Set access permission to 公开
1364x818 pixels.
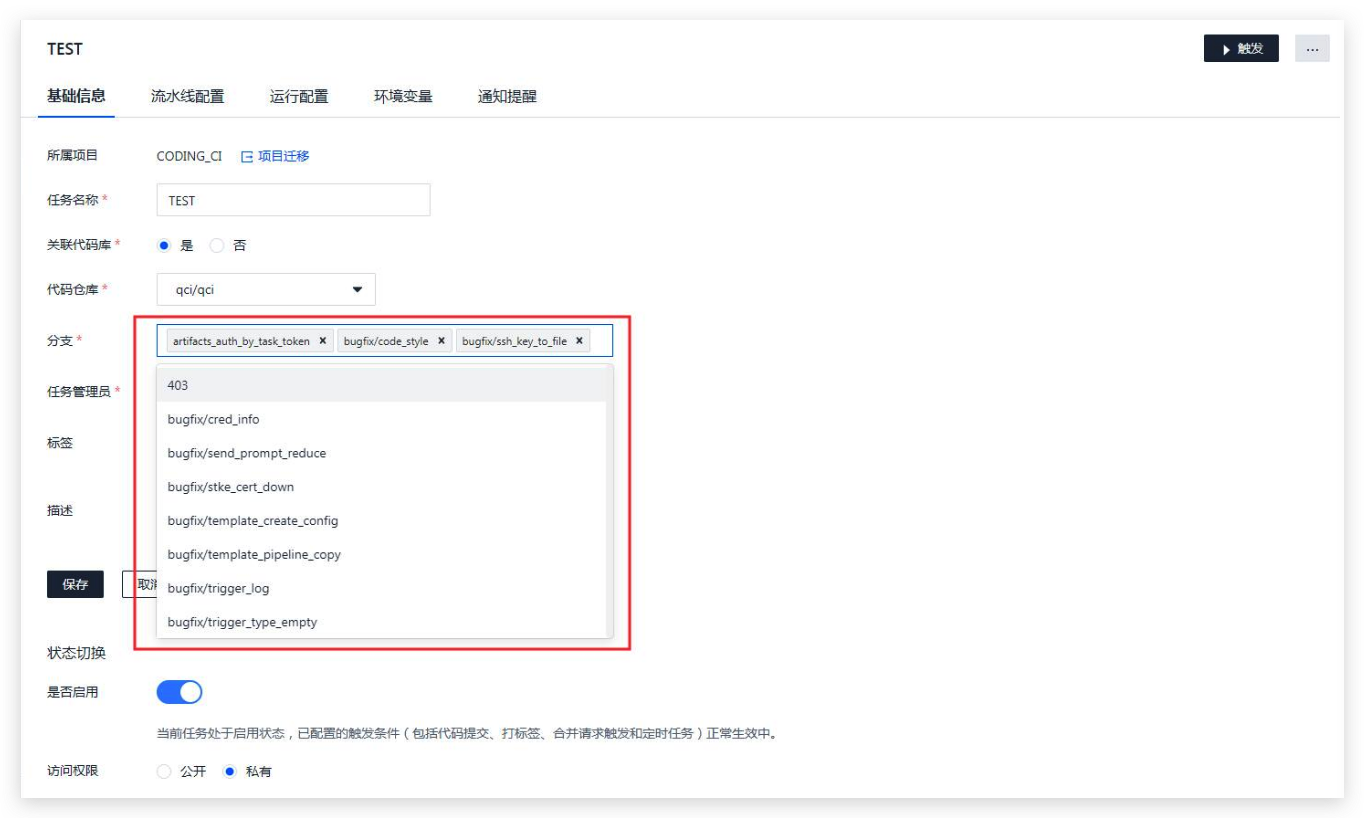165,772
